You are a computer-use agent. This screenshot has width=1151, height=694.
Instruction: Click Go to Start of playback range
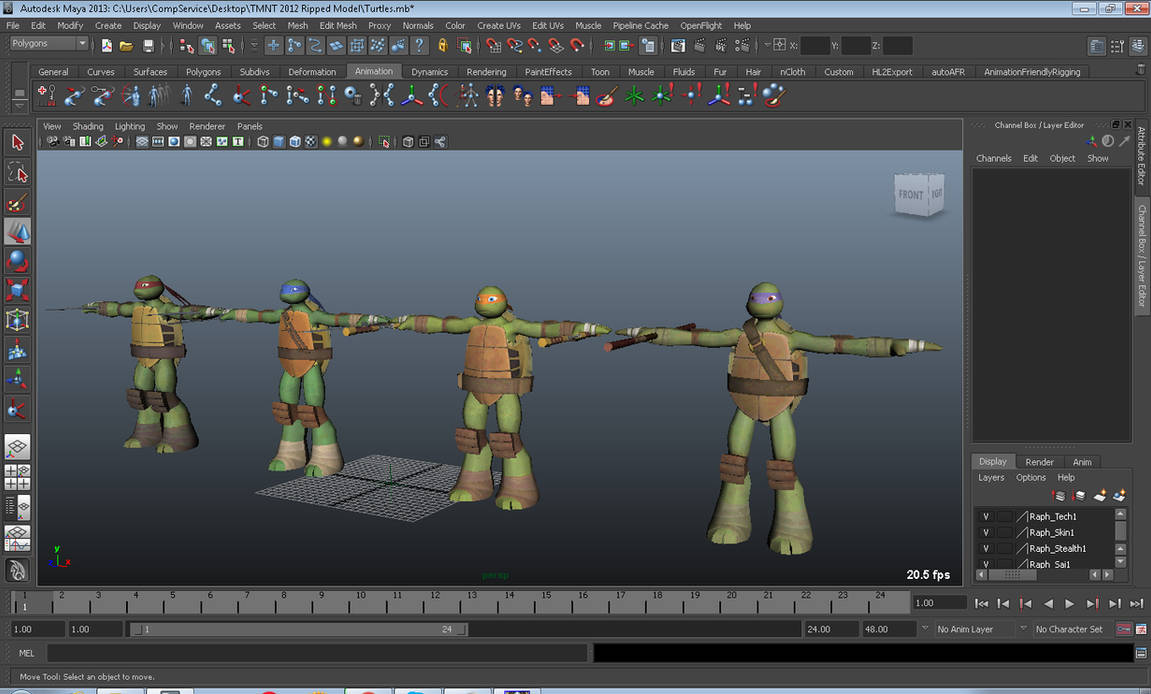click(x=981, y=604)
